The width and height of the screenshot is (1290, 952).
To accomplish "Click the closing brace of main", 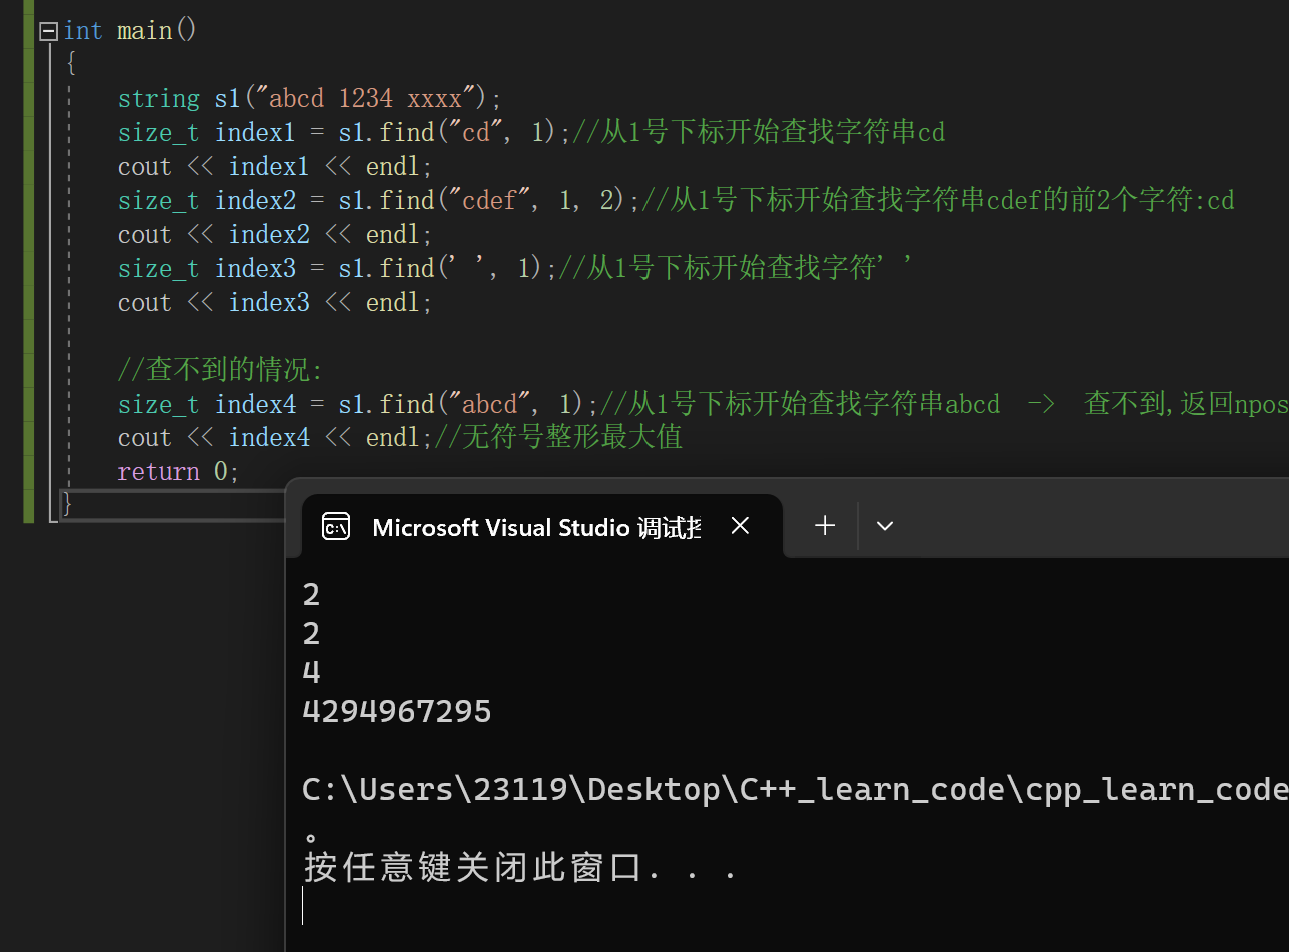I will (x=67, y=503).
